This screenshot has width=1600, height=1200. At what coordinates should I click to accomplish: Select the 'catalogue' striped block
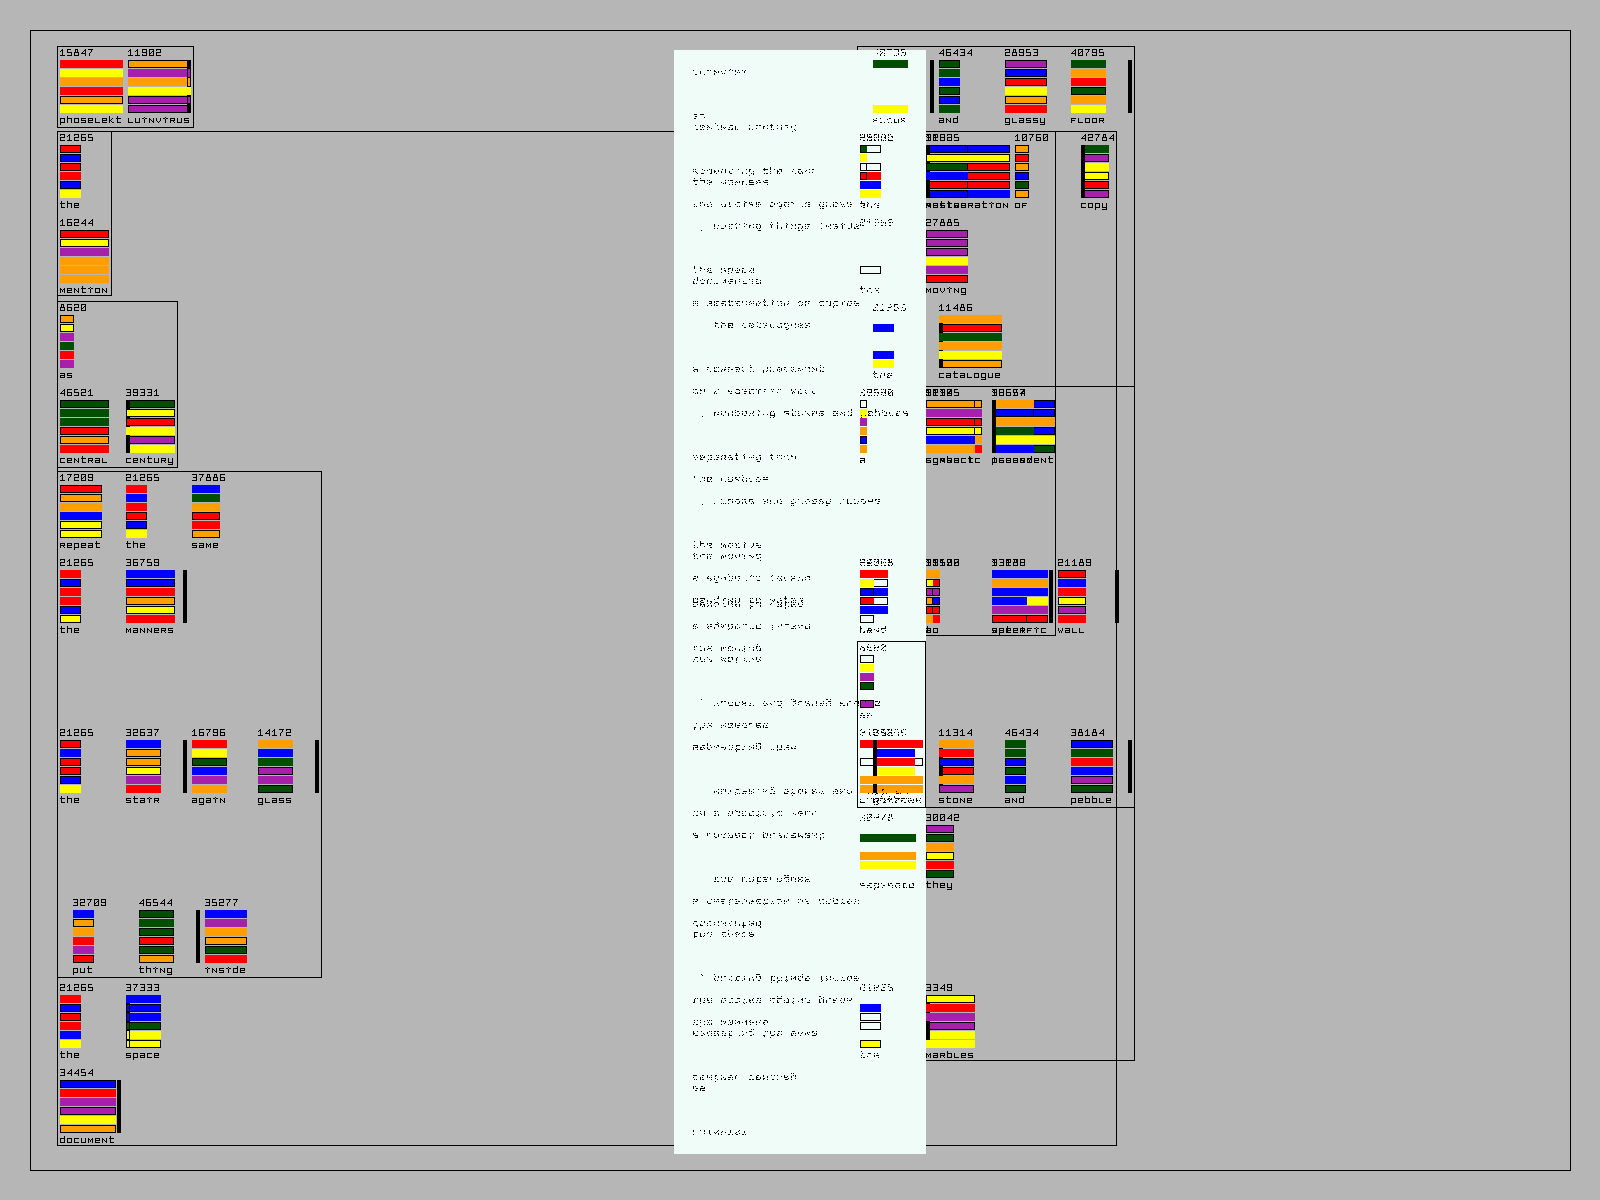[970, 342]
